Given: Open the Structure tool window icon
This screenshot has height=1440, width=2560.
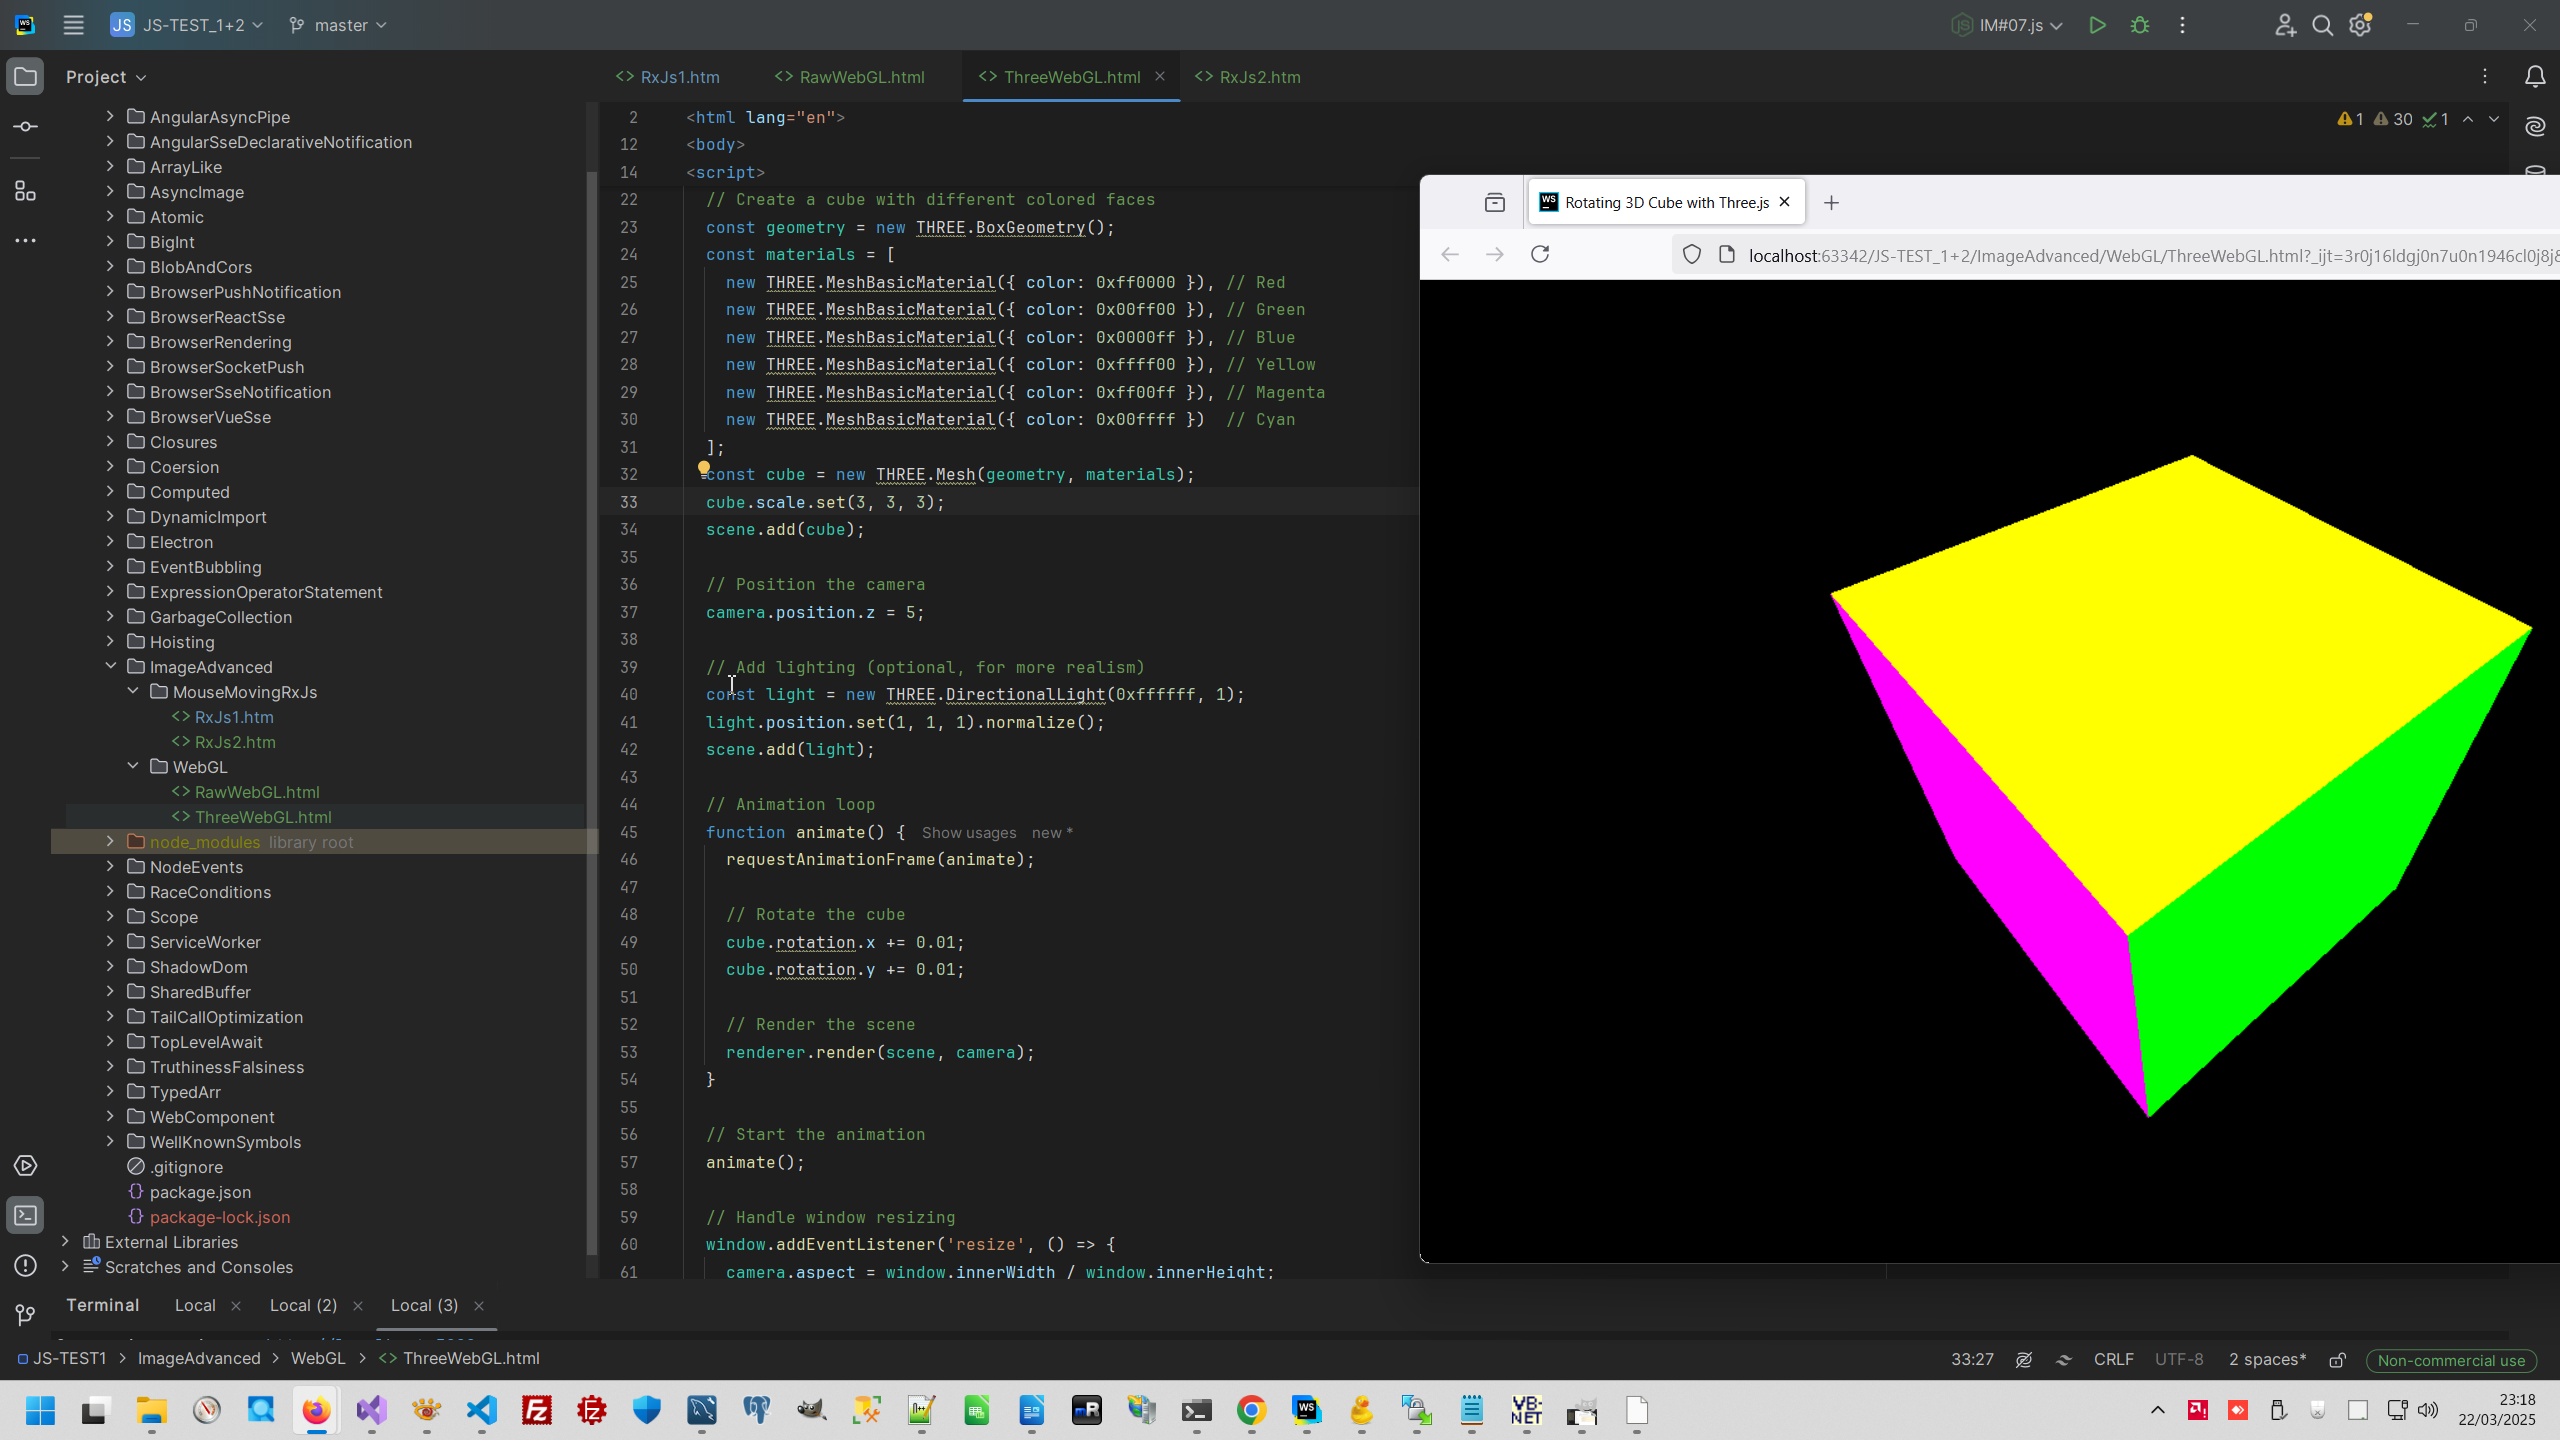Looking at the screenshot, I should point(26,191).
